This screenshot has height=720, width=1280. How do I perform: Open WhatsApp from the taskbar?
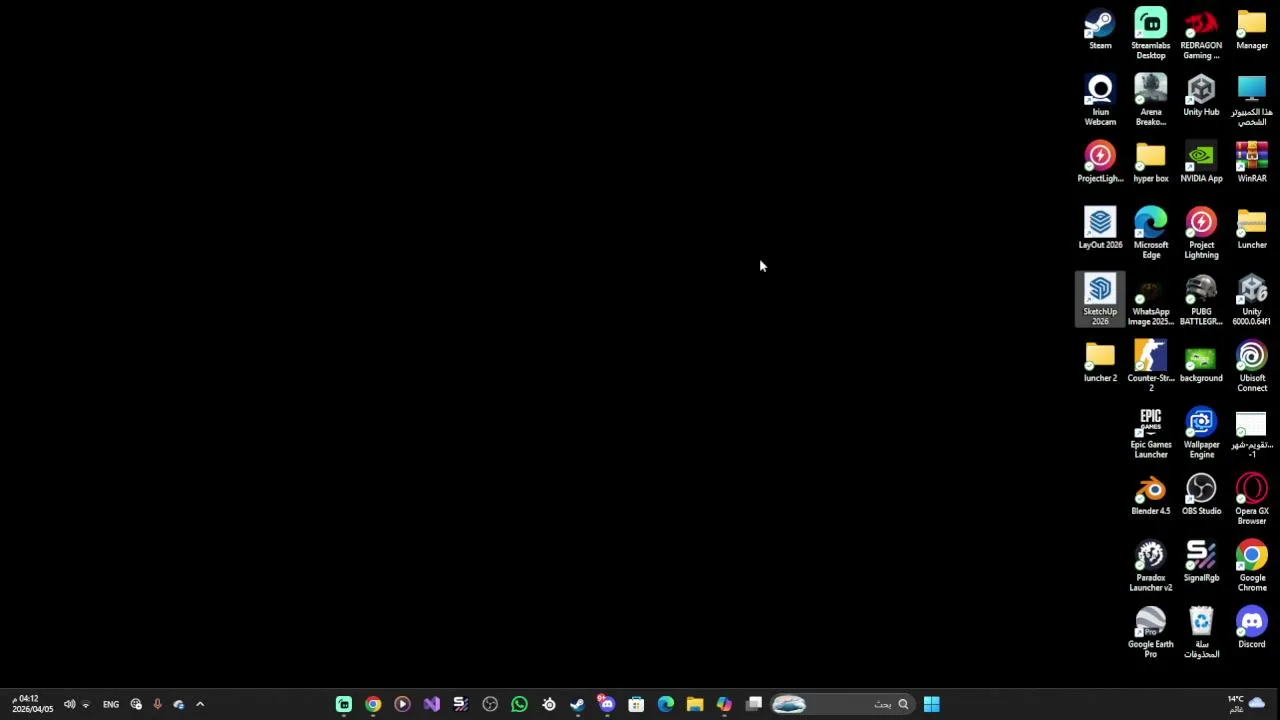(x=519, y=704)
